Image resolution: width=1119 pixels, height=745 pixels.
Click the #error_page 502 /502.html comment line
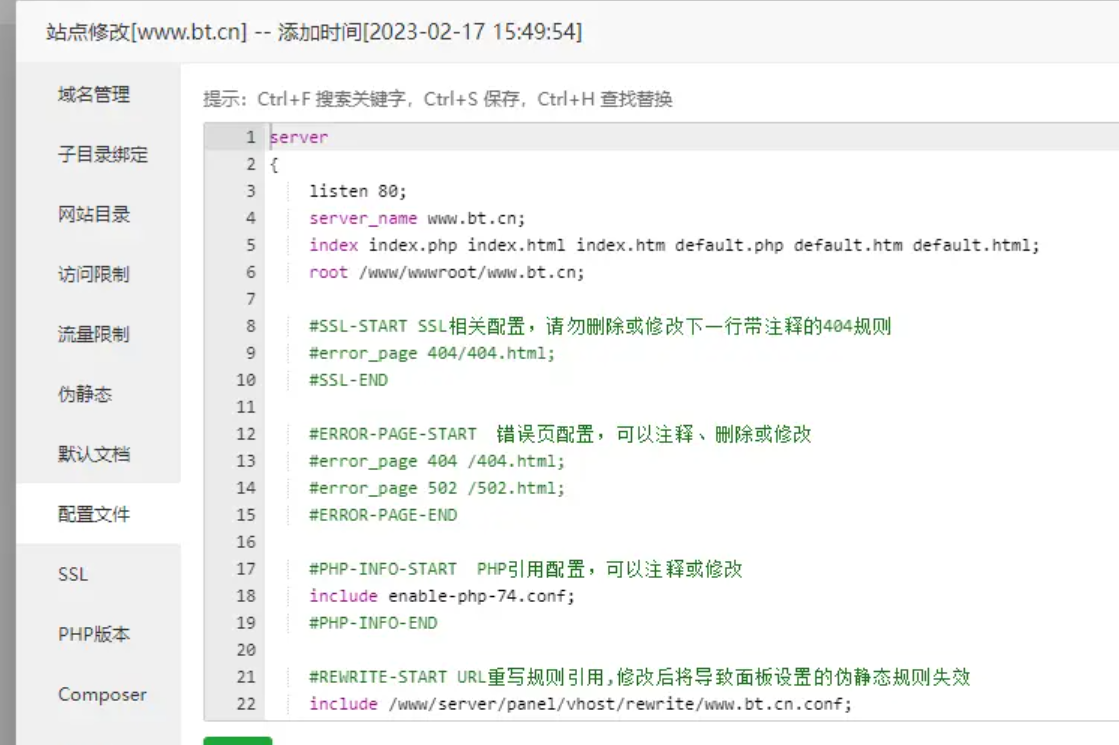[437, 488]
